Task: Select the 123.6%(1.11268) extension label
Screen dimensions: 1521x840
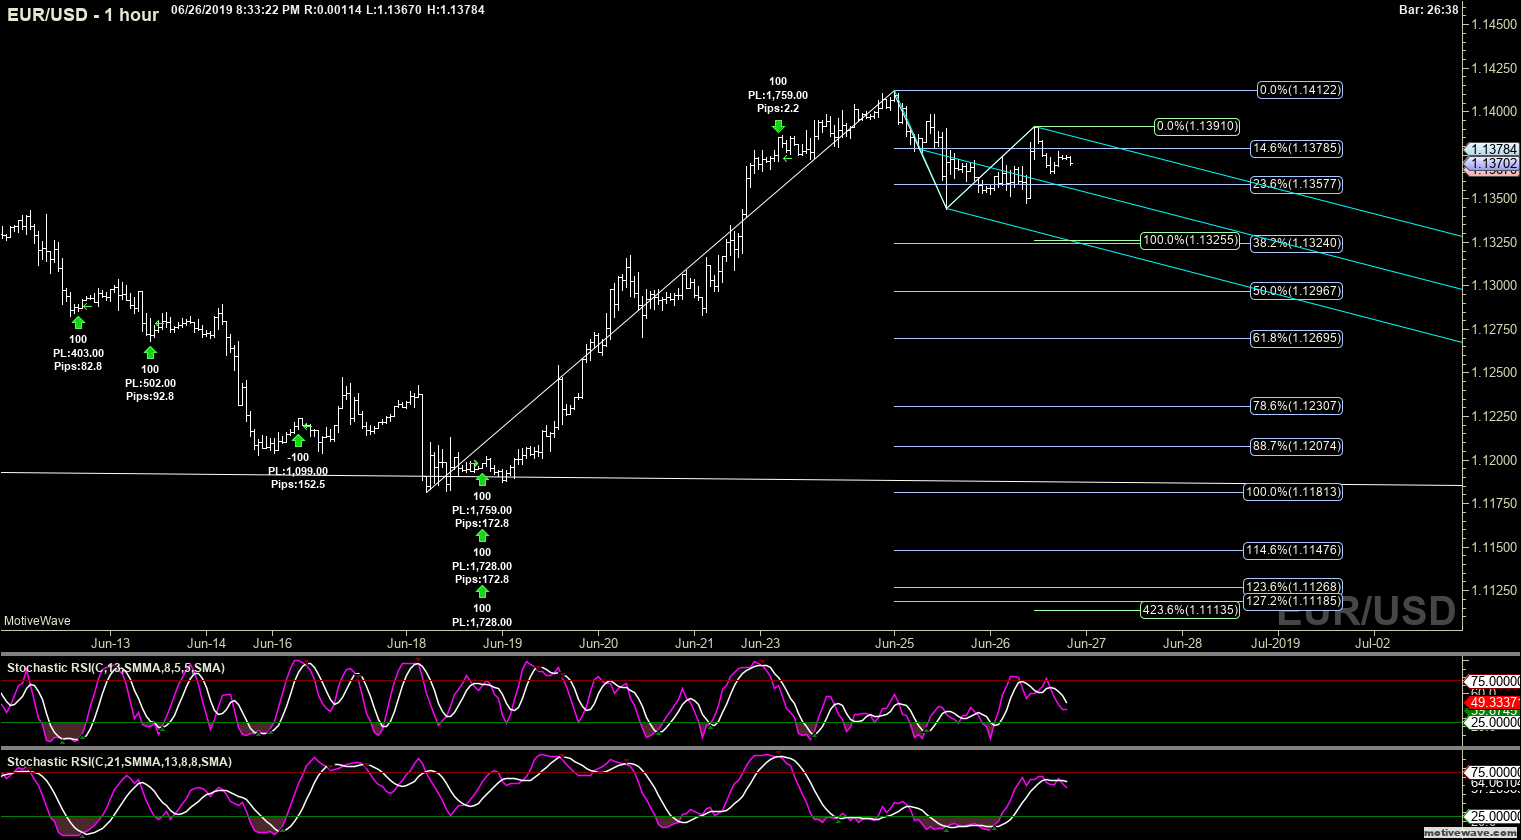Action: pyautogui.click(x=1293, y=587)
